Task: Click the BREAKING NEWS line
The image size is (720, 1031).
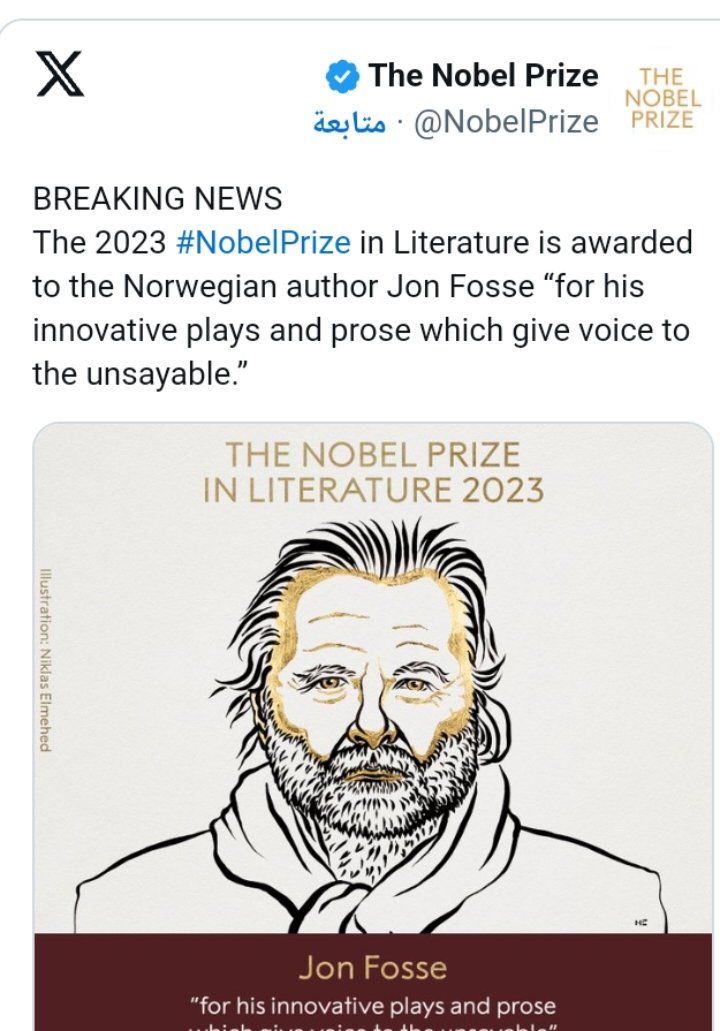Action: 158,198
